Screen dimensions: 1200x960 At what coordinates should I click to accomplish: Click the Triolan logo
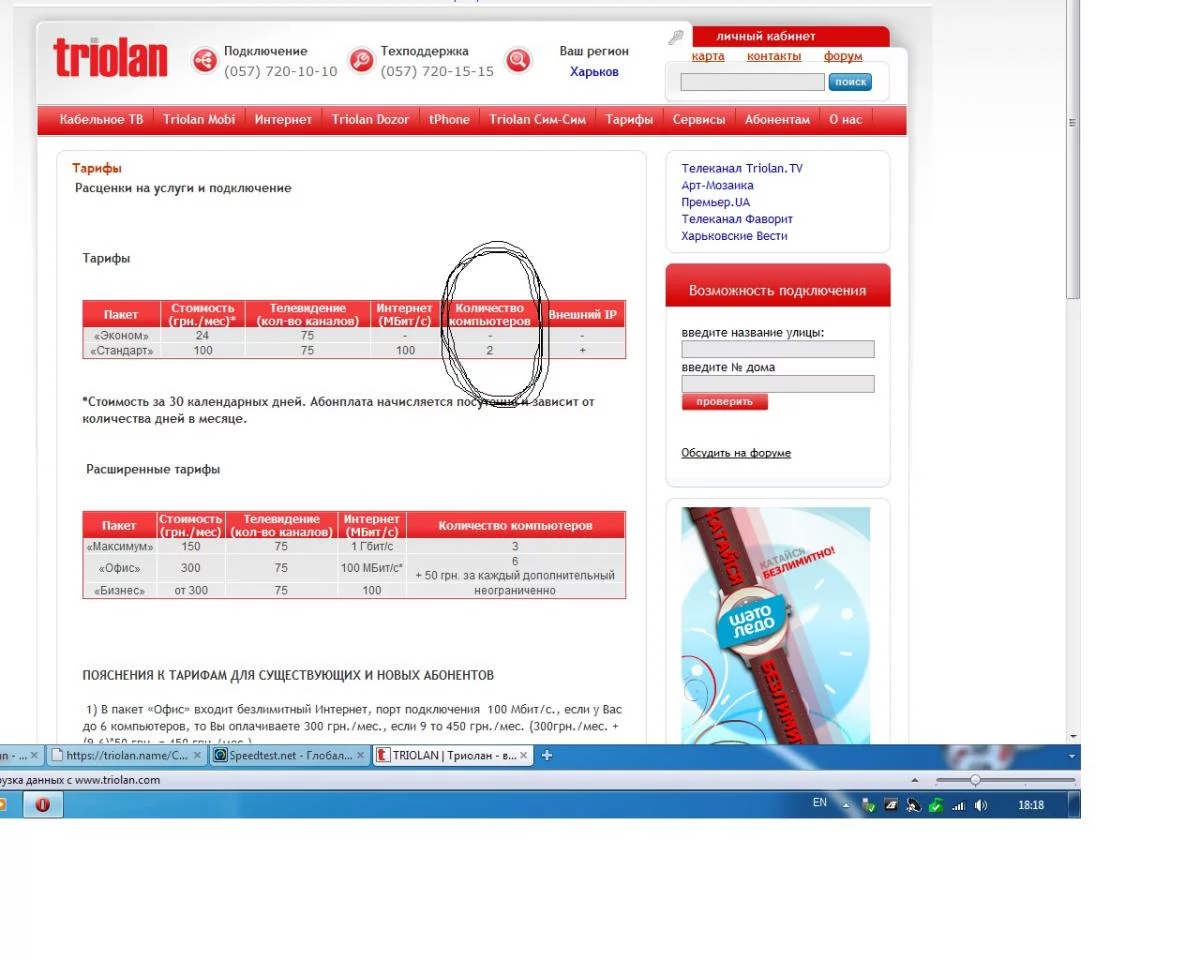[110, 58]
